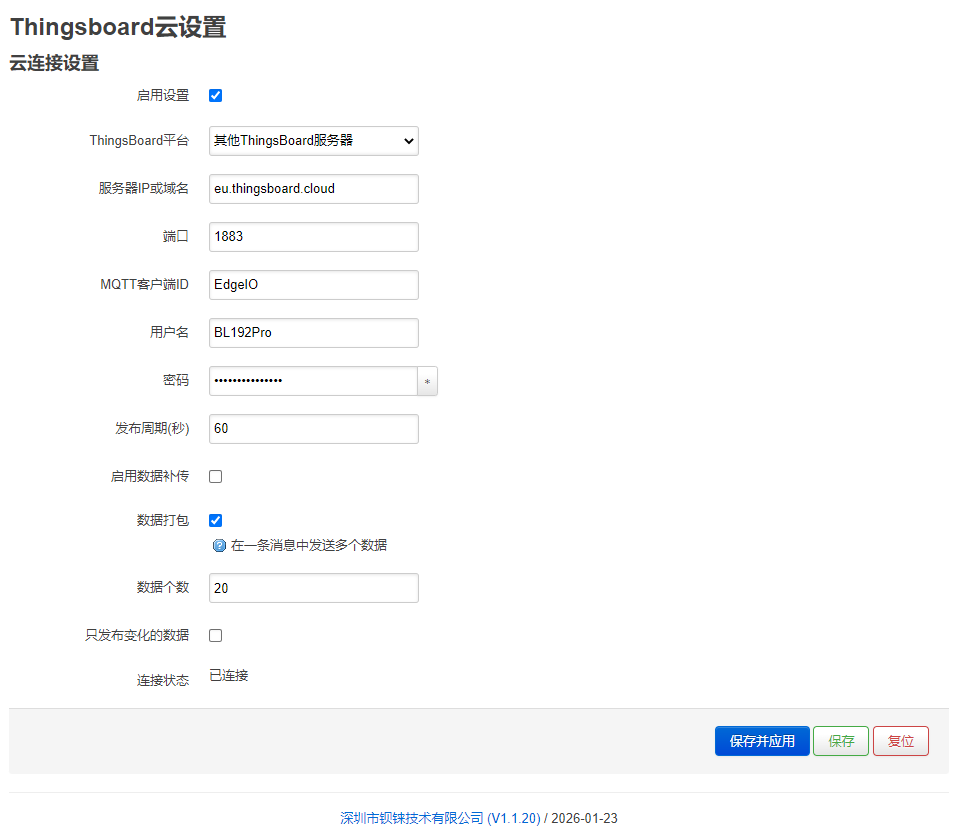Uncheck the 数据打包 checkbox
This screenshot has height=832, width=954.
[215, 520]
